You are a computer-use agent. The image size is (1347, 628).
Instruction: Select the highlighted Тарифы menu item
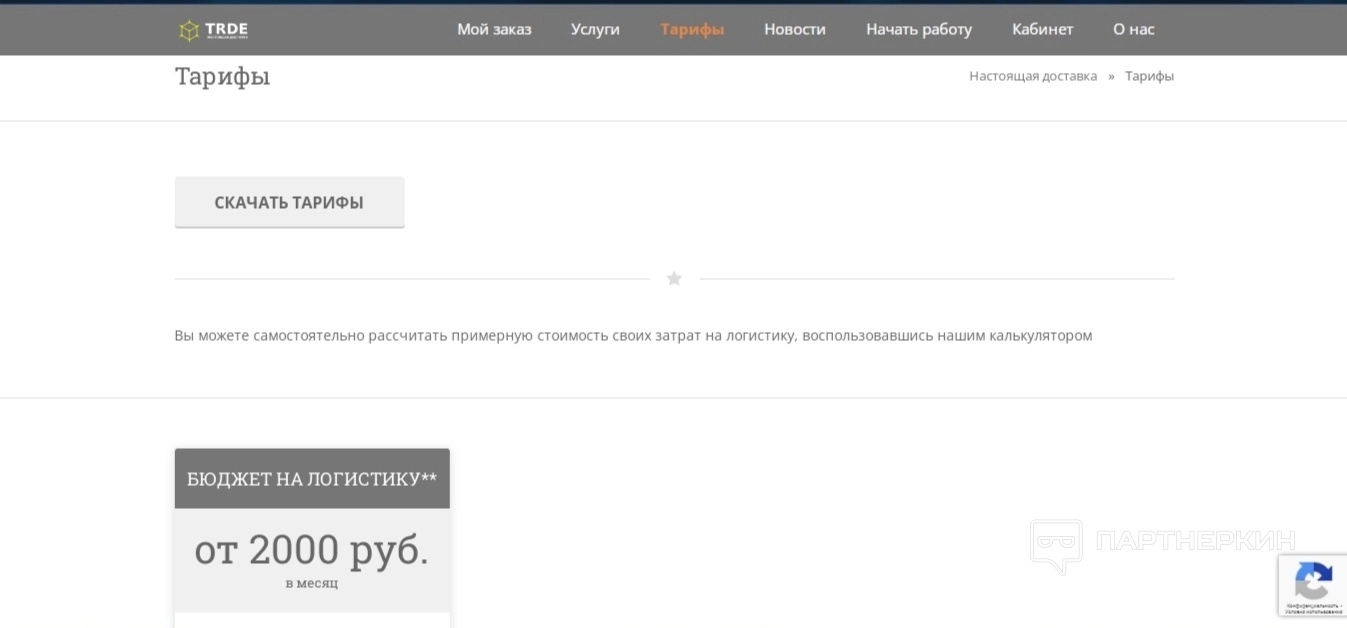pos(692,29)
